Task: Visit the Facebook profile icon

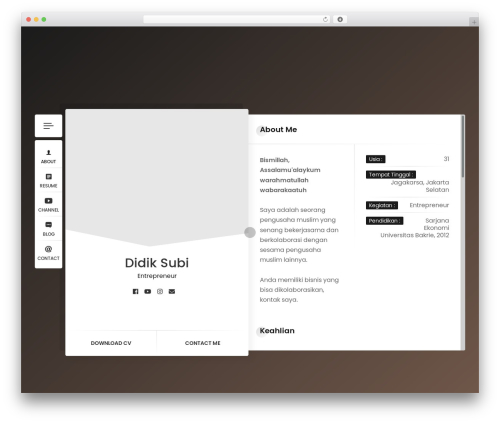Action: pyautogui.click(x=135, y=291)
